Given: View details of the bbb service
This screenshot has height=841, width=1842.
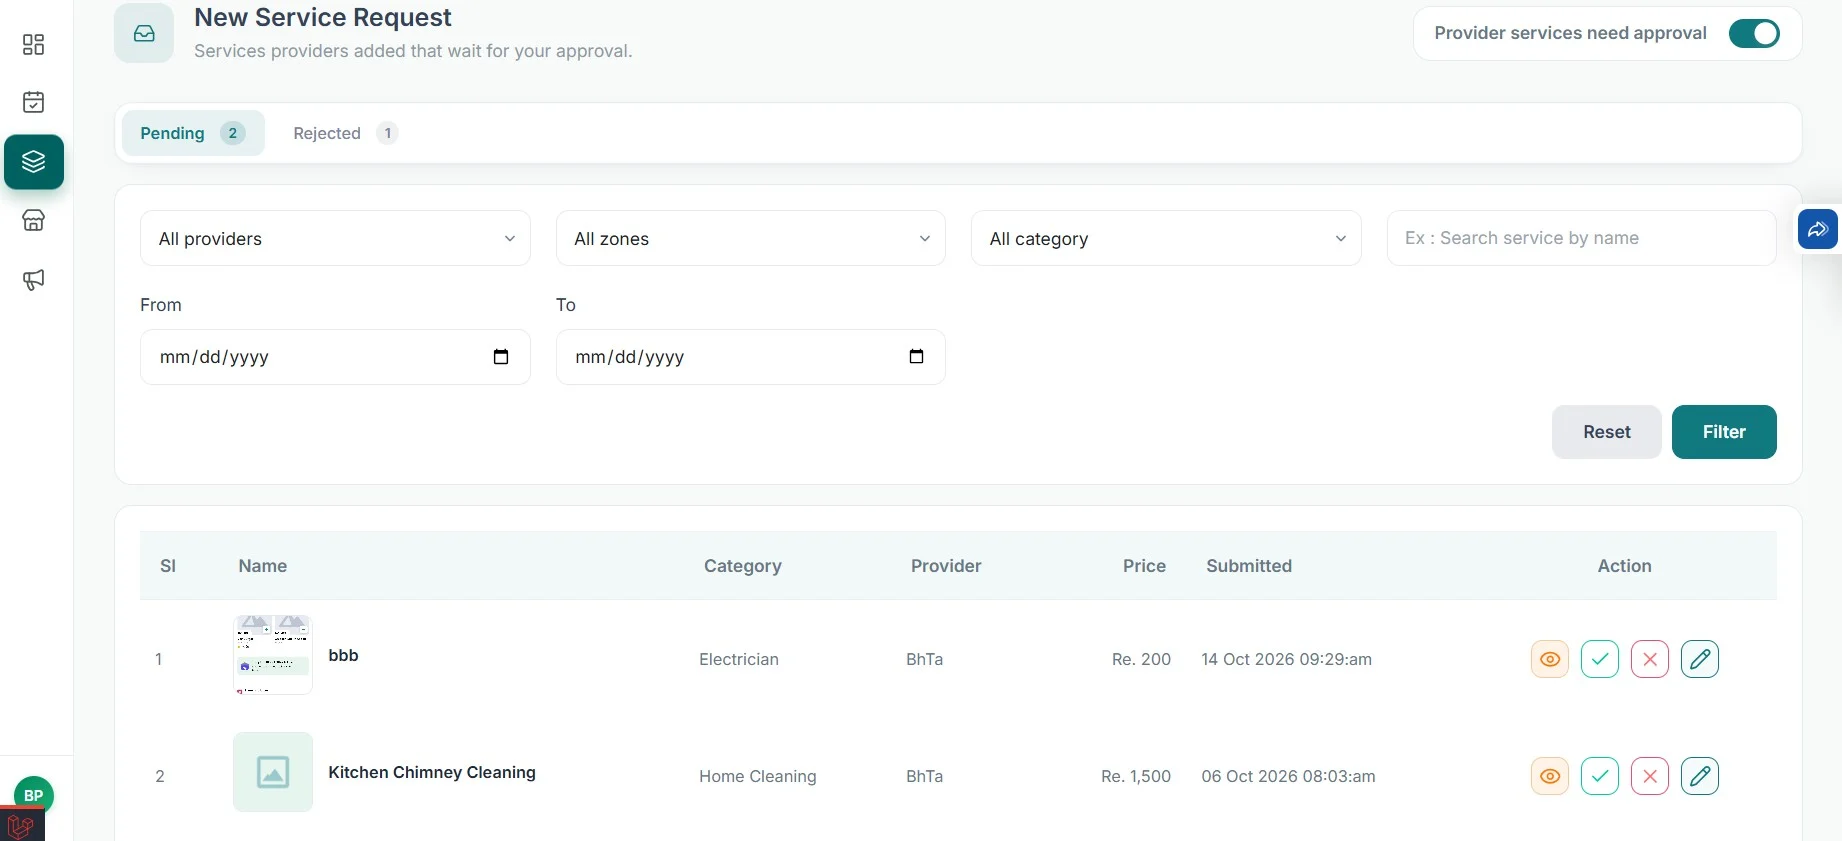Looking at the screenshot, I should 1550,659.
